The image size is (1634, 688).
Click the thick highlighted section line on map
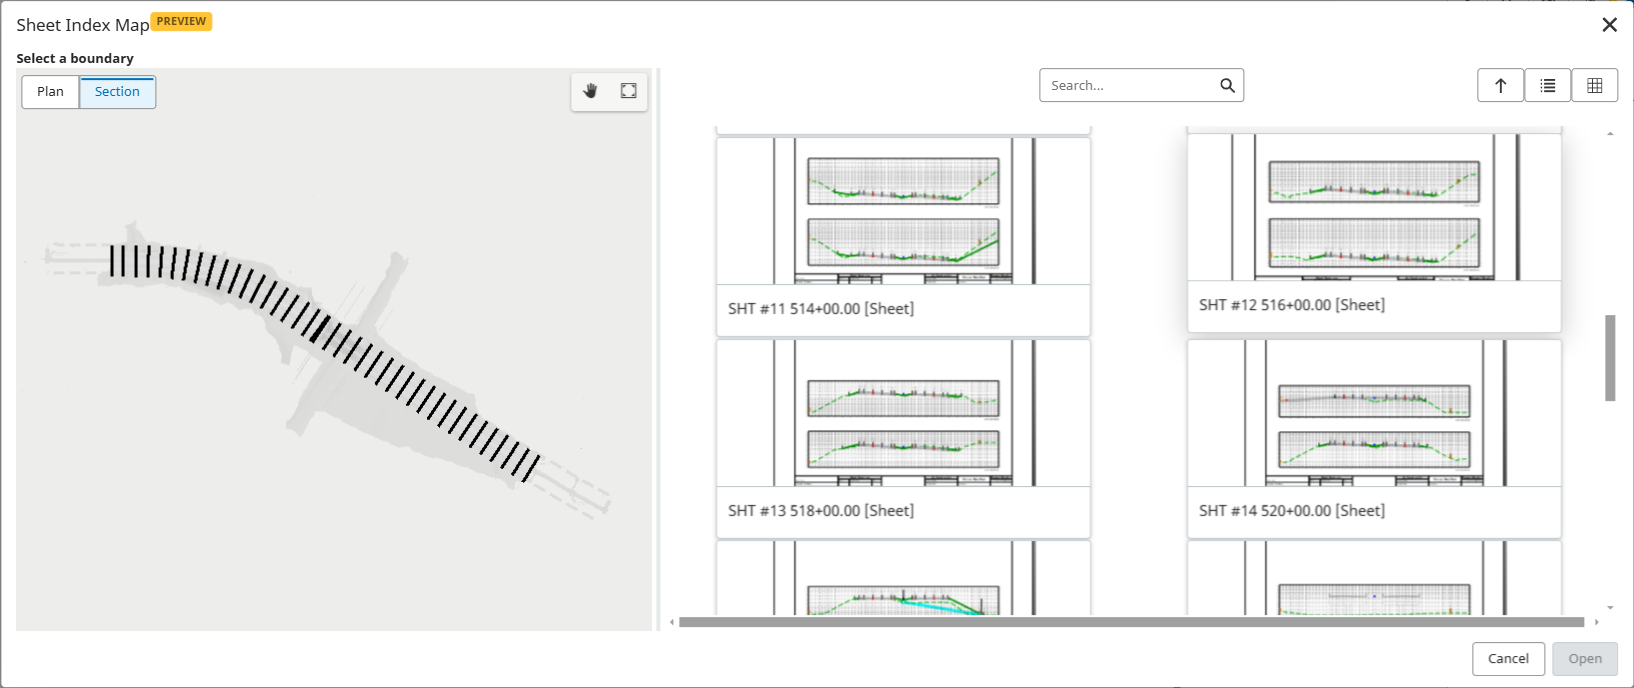[320, 329]
